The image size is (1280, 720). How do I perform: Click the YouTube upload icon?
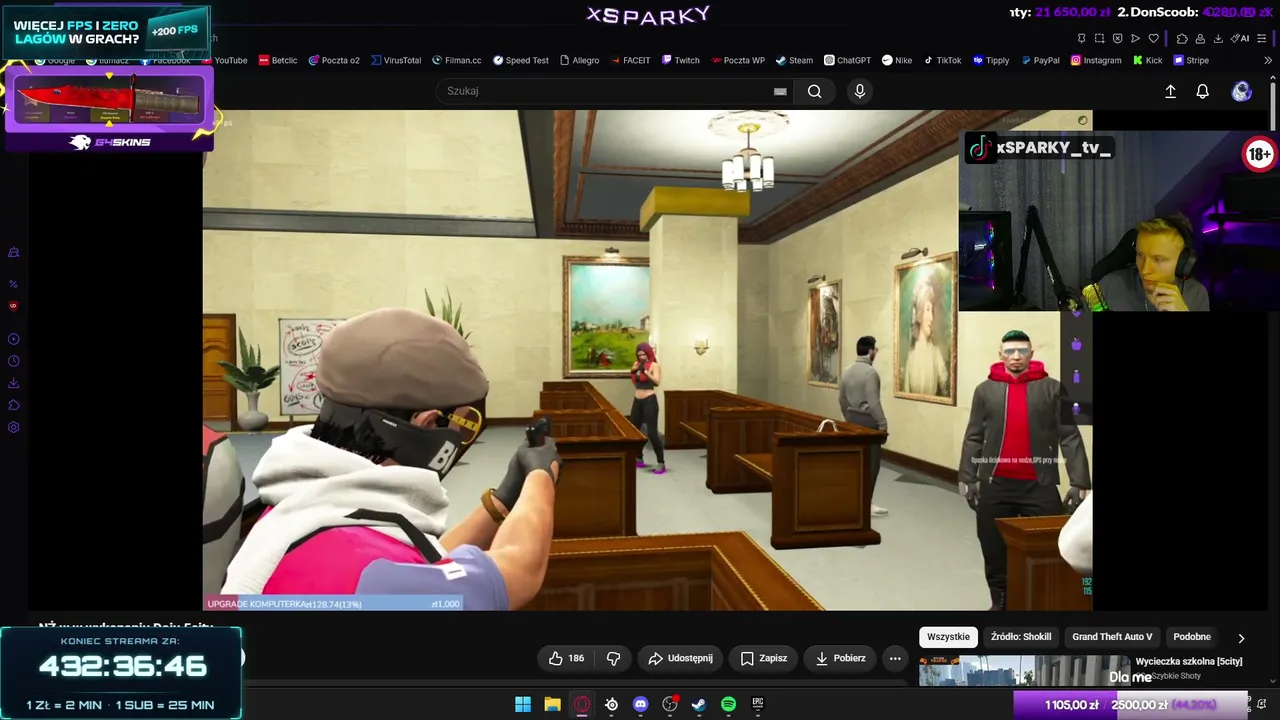pos(1171,91)
